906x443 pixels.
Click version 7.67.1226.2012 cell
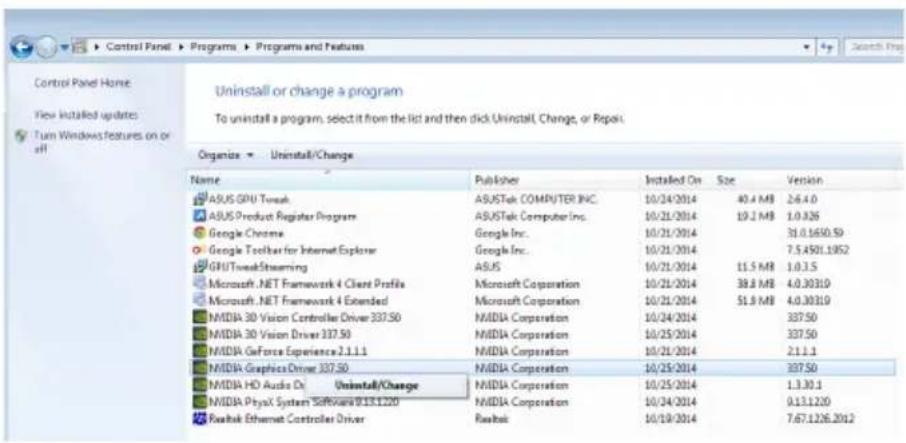pyautogui.click(x=820, y=419)
